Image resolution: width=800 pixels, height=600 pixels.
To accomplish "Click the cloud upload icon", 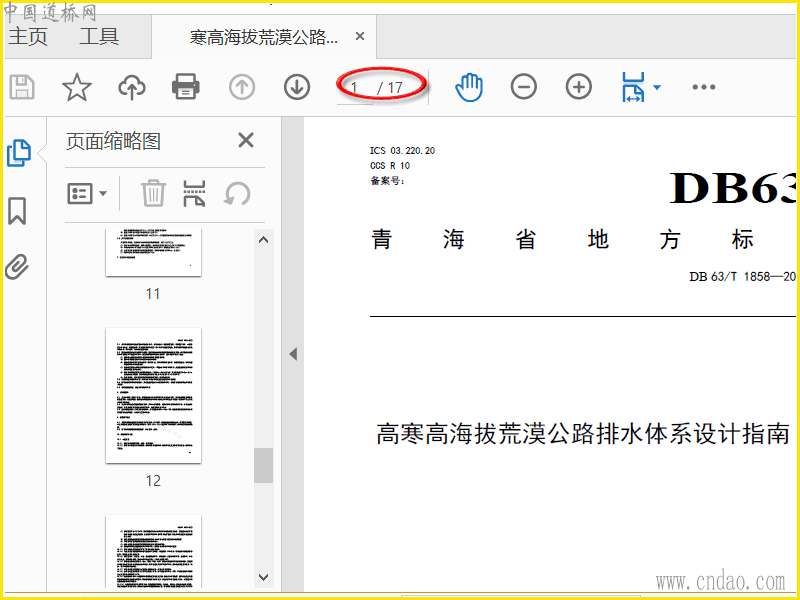I will pyautogui.click(x=132, y=87).
